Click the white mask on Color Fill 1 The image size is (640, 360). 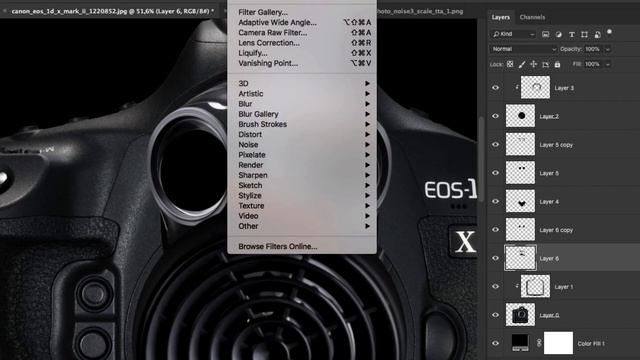click(558, 343)
